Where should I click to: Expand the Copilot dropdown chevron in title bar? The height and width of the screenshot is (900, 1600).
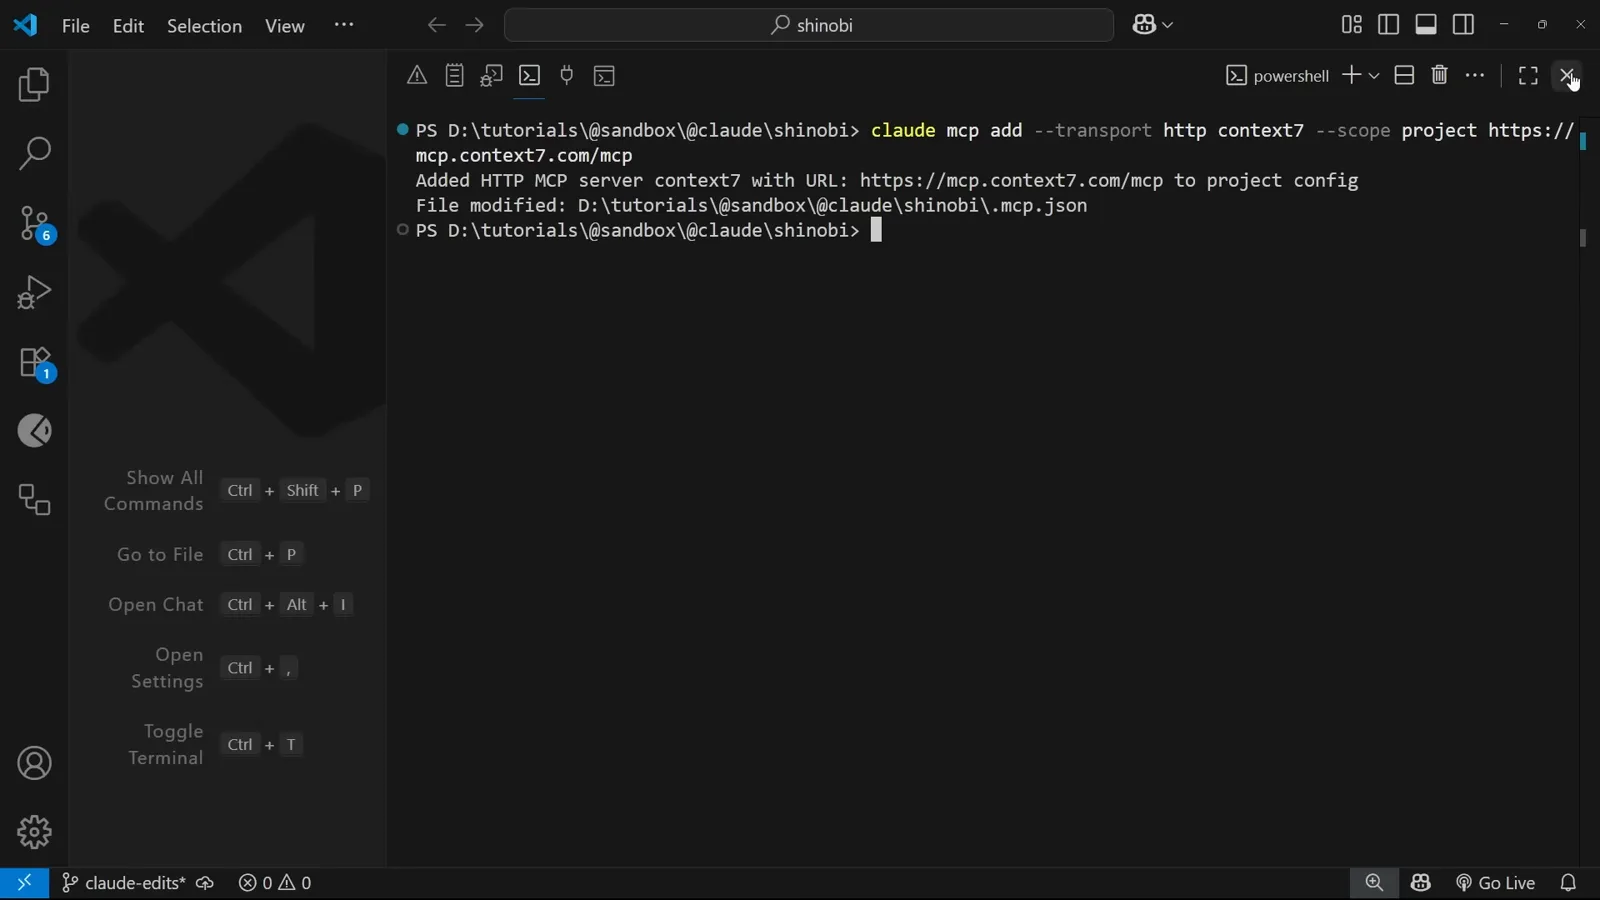(1168, 26)
